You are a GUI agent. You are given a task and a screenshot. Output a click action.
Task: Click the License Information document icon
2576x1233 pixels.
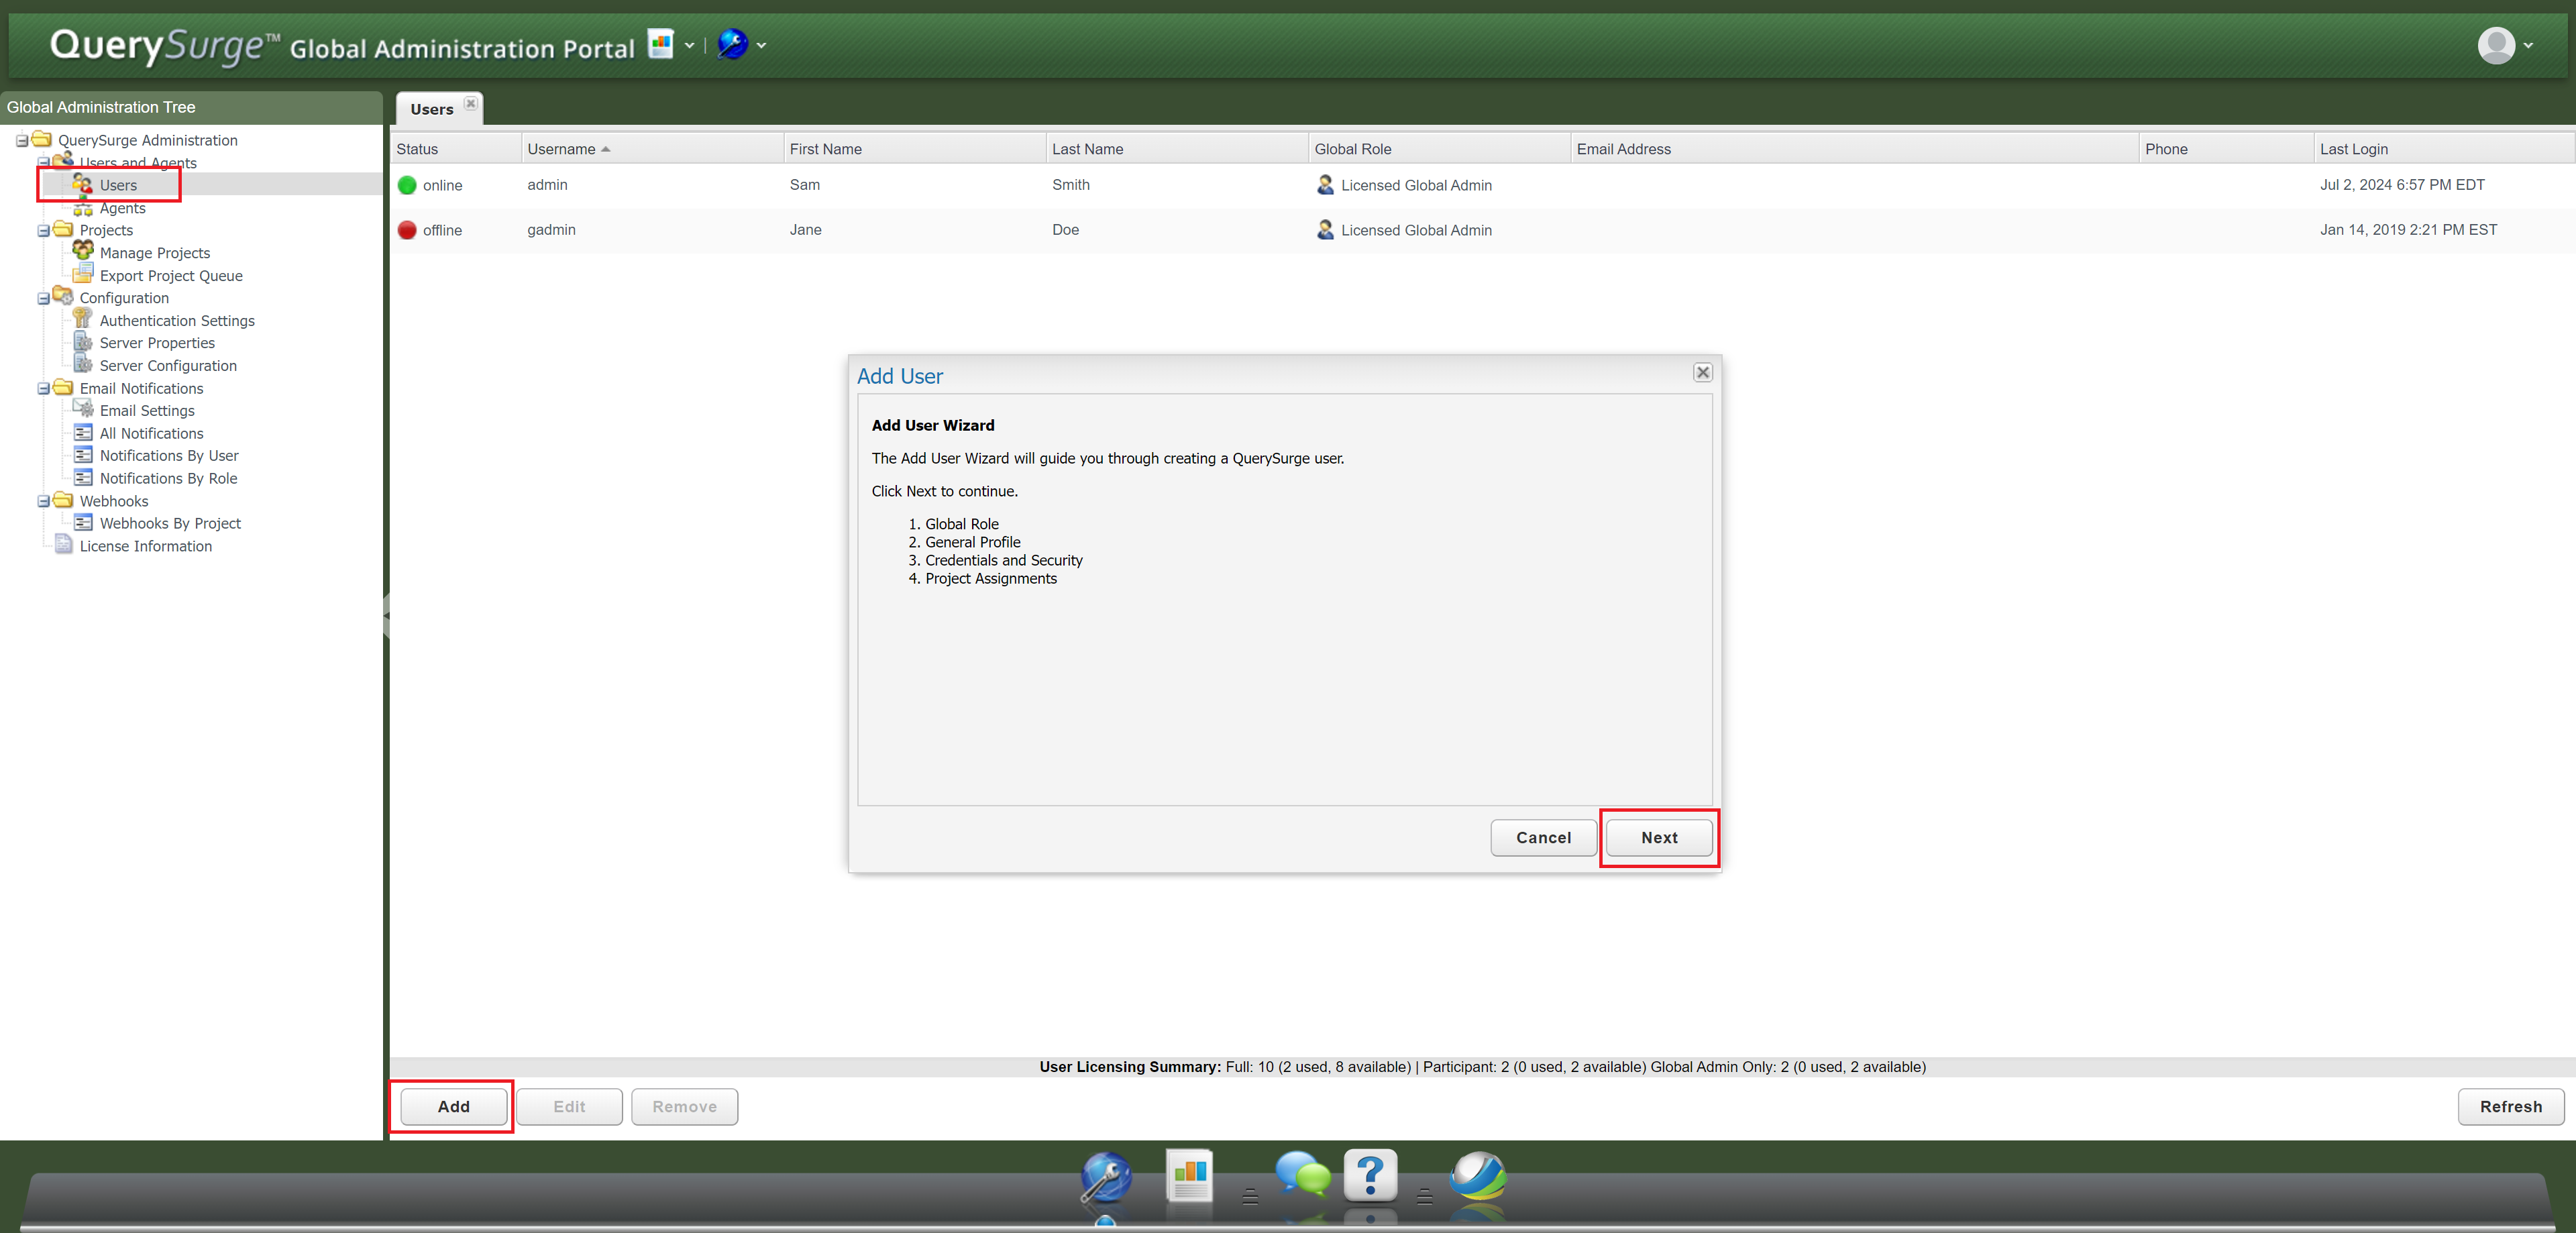63,544
